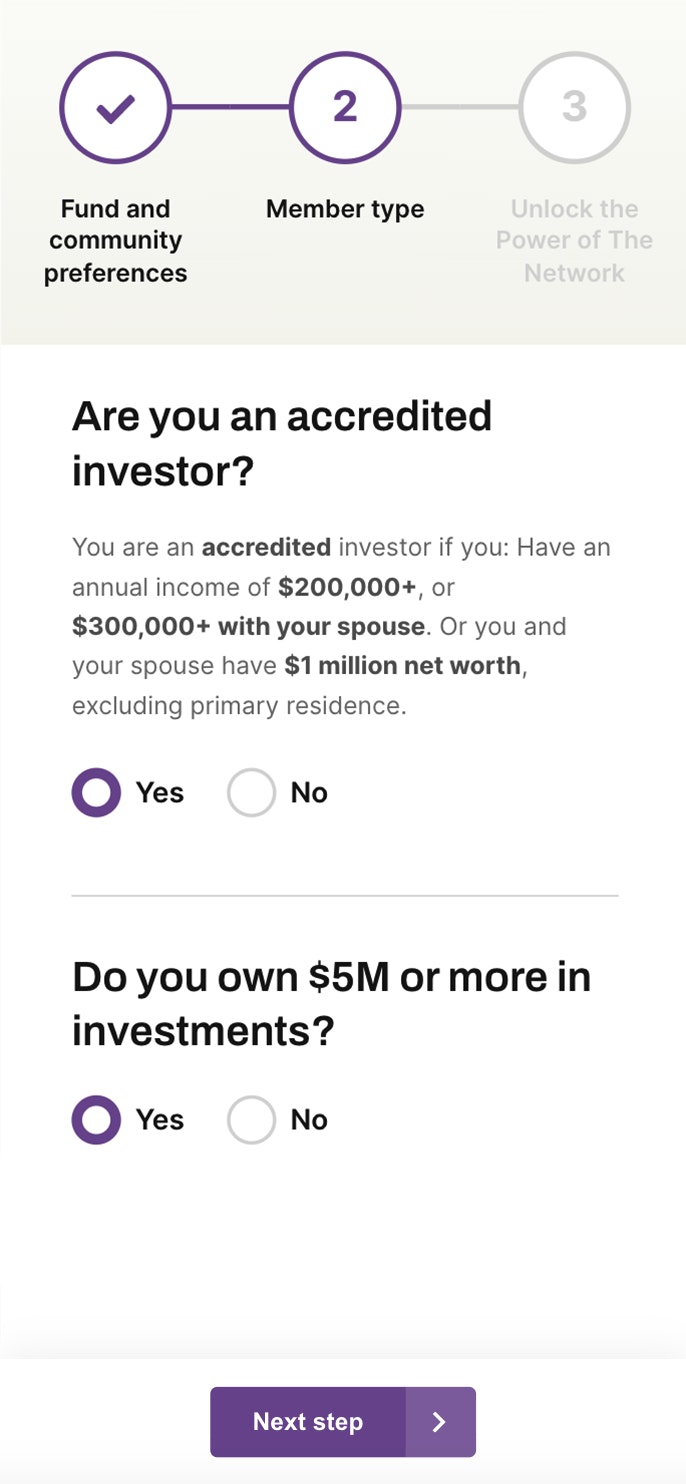This screenshot has height=1484, width=686.
Task: Click the purple arrow icon on Next step button
Action: tap(439, 1421)
